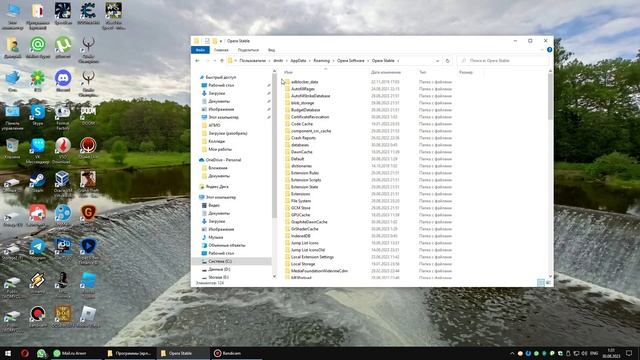Click the Opera Software breadcrumb segment

click(x=351, y=61)
